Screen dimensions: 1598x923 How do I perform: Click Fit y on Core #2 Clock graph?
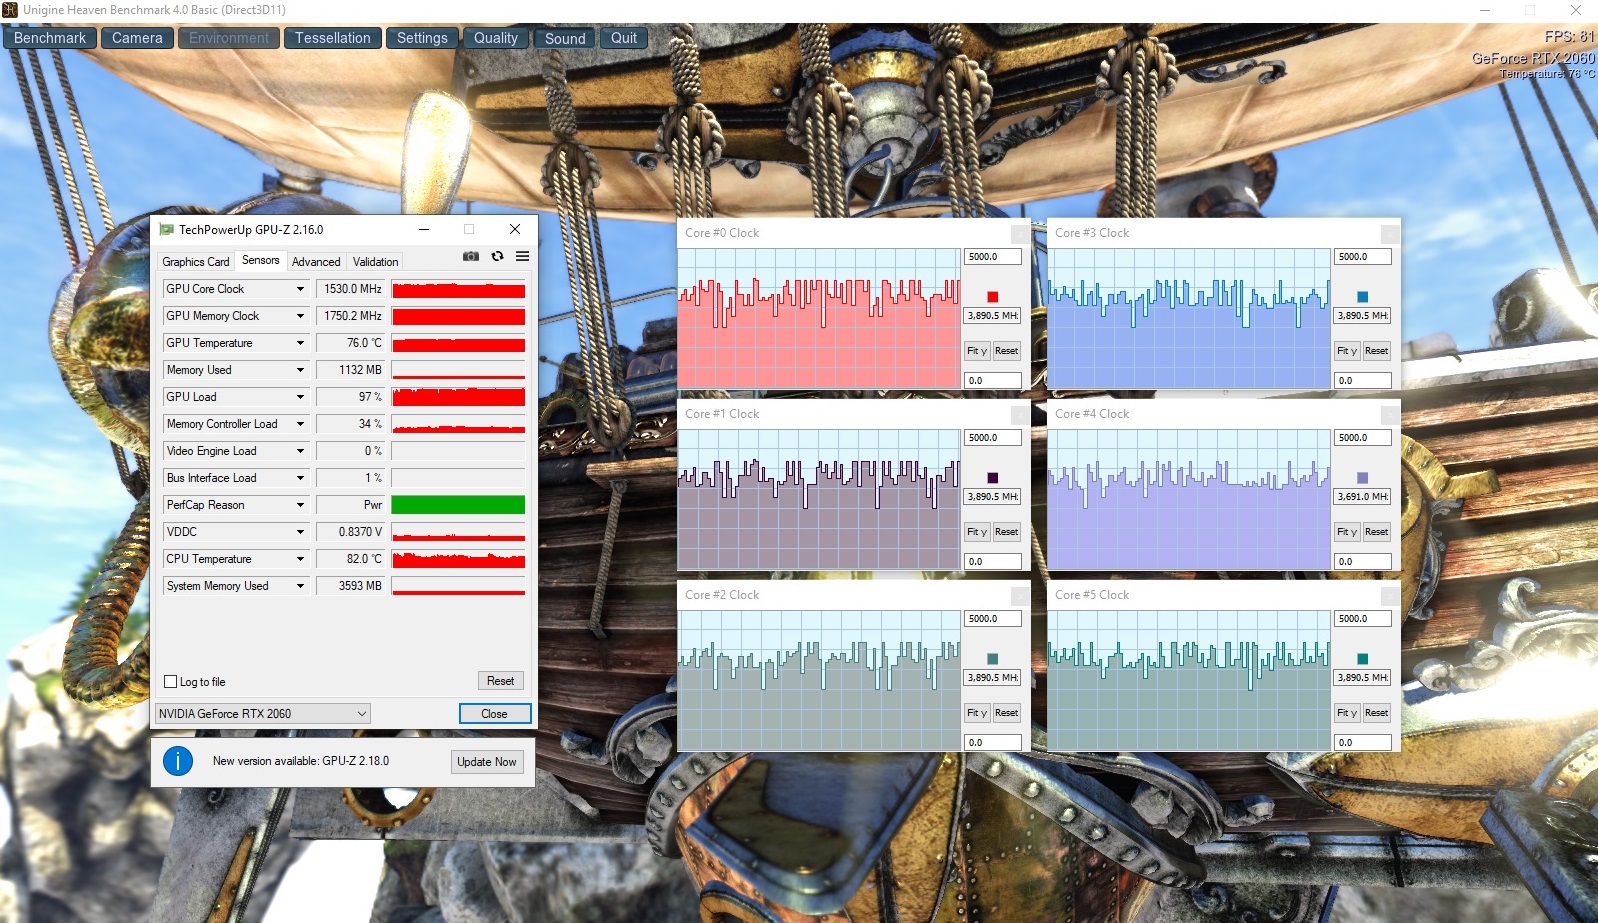point(977,713)
